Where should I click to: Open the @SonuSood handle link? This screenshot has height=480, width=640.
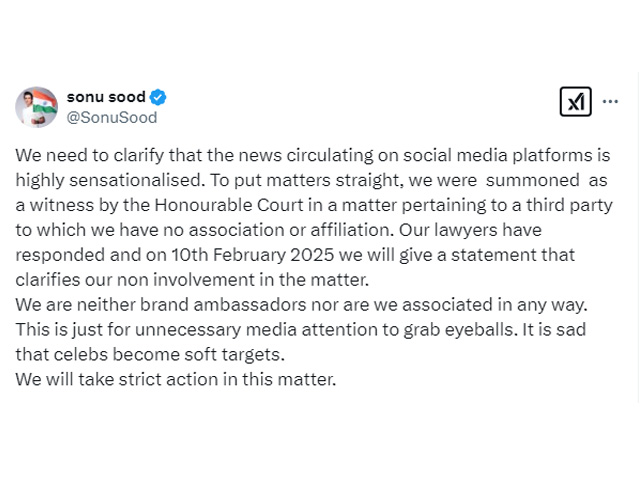point(112,118)
